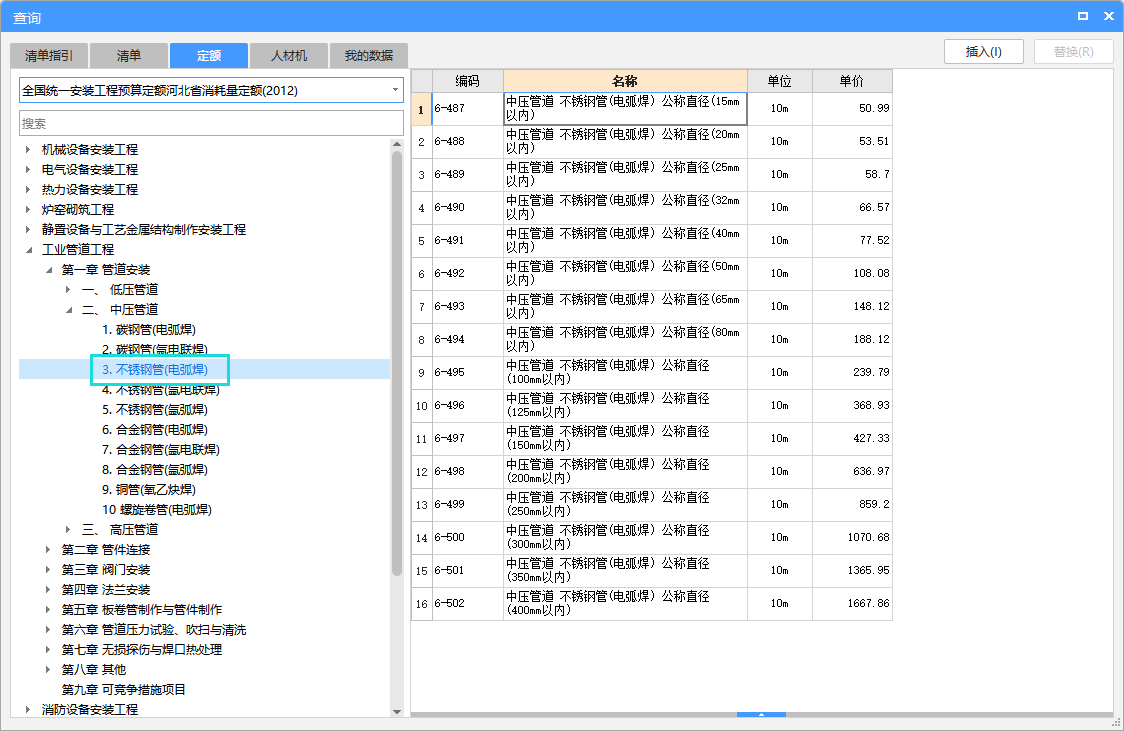Select code cell 6-490
This screenshot has height=731, width=1124.
[467, 208]
